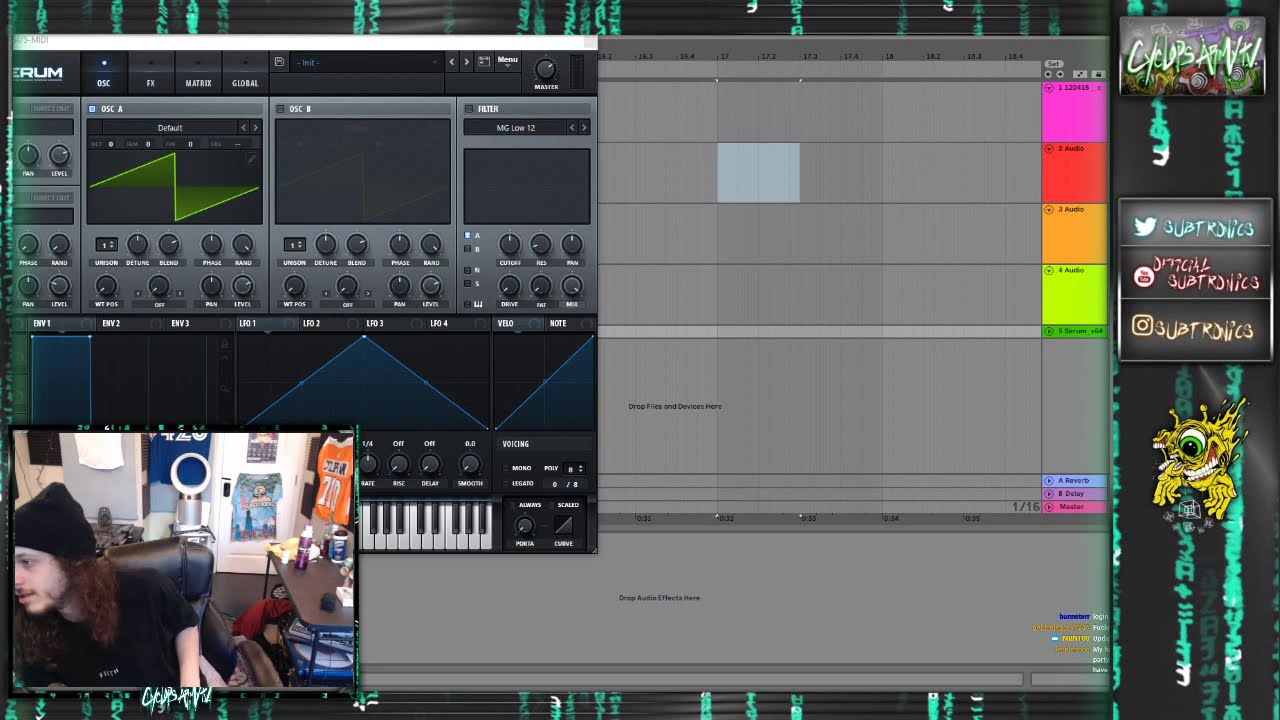Screen dimensions: 1280x720
Task: Go to next preset arrow
Action: point(466,62)
